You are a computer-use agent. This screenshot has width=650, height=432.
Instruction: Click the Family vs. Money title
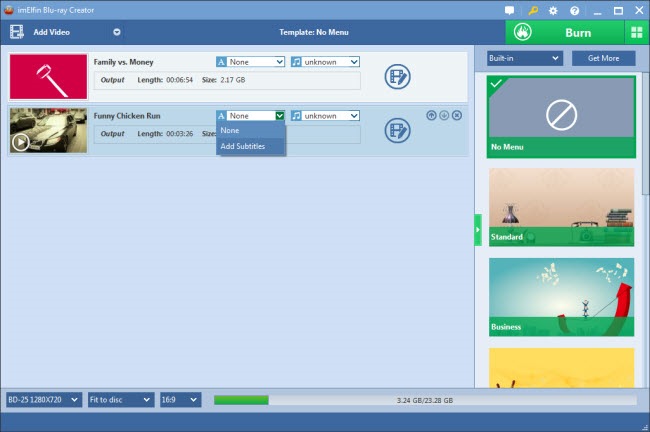(x=124, y=62)
